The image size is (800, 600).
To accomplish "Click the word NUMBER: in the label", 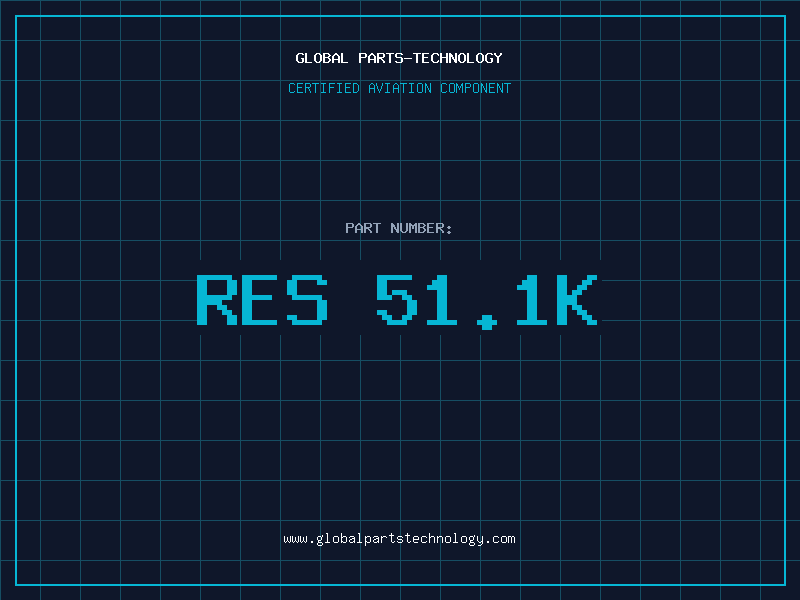I will click(x=422, y=228).
